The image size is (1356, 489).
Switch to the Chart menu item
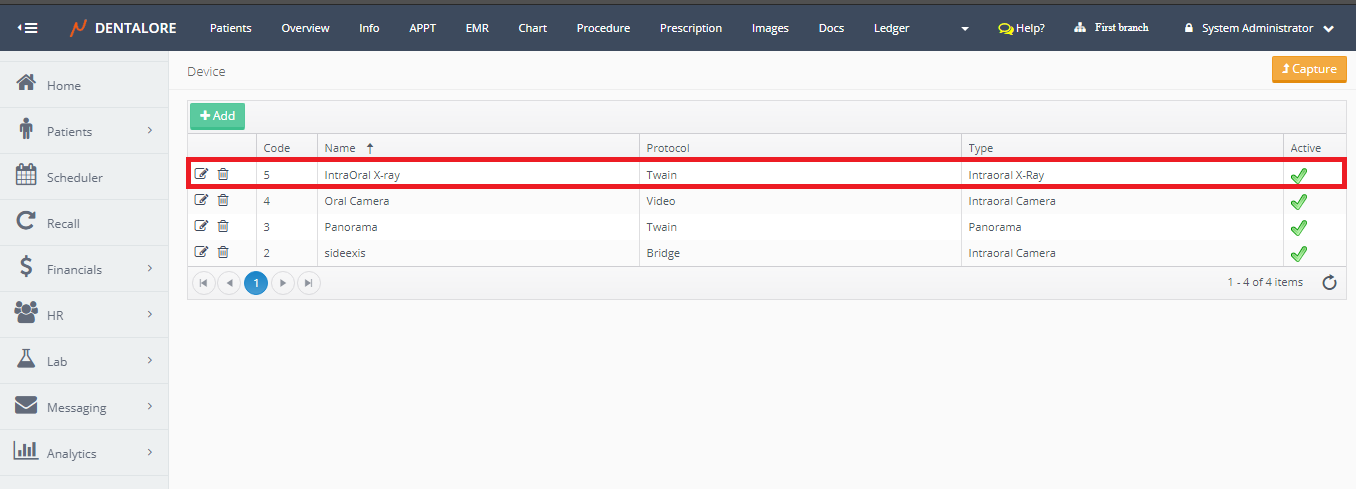click(532, 28)
